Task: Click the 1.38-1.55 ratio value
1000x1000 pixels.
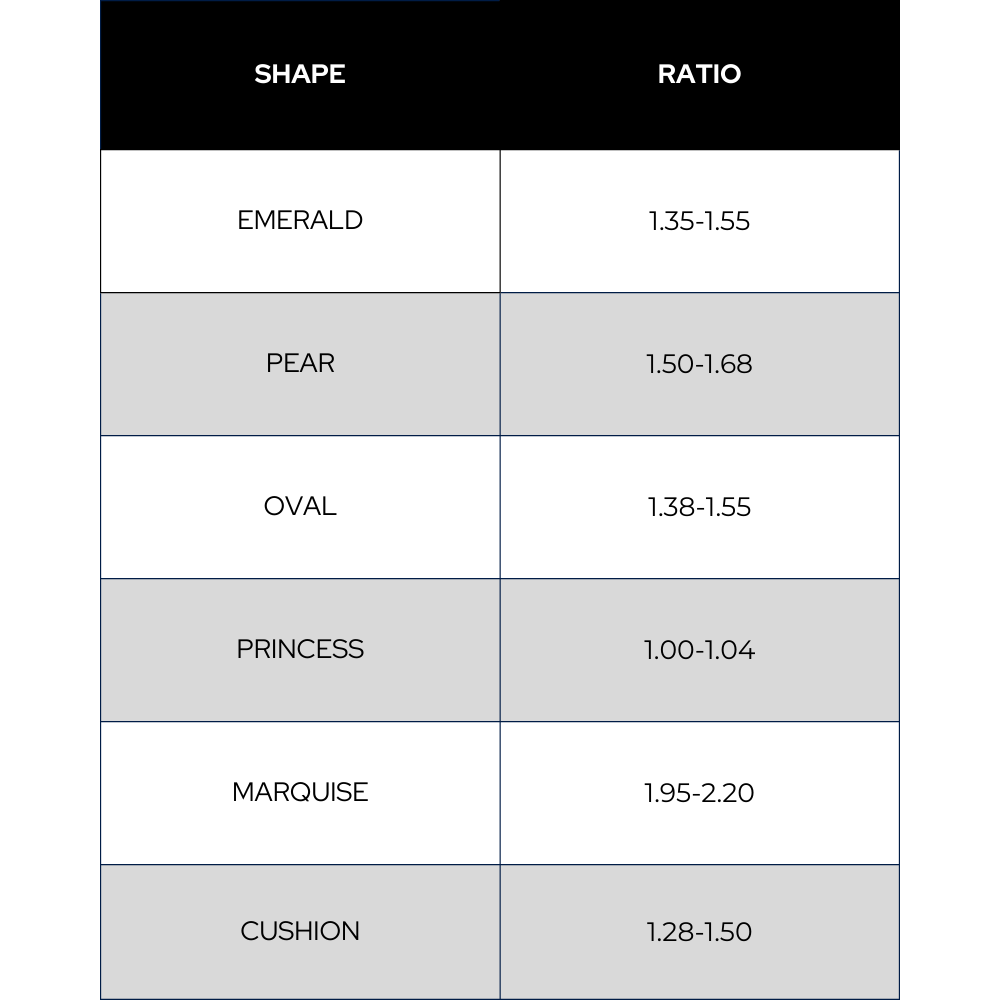Action: pos(699,507)
